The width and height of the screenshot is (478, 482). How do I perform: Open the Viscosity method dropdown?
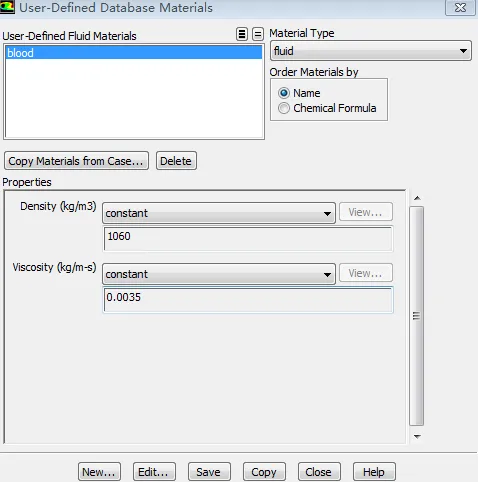click(219, 274)
